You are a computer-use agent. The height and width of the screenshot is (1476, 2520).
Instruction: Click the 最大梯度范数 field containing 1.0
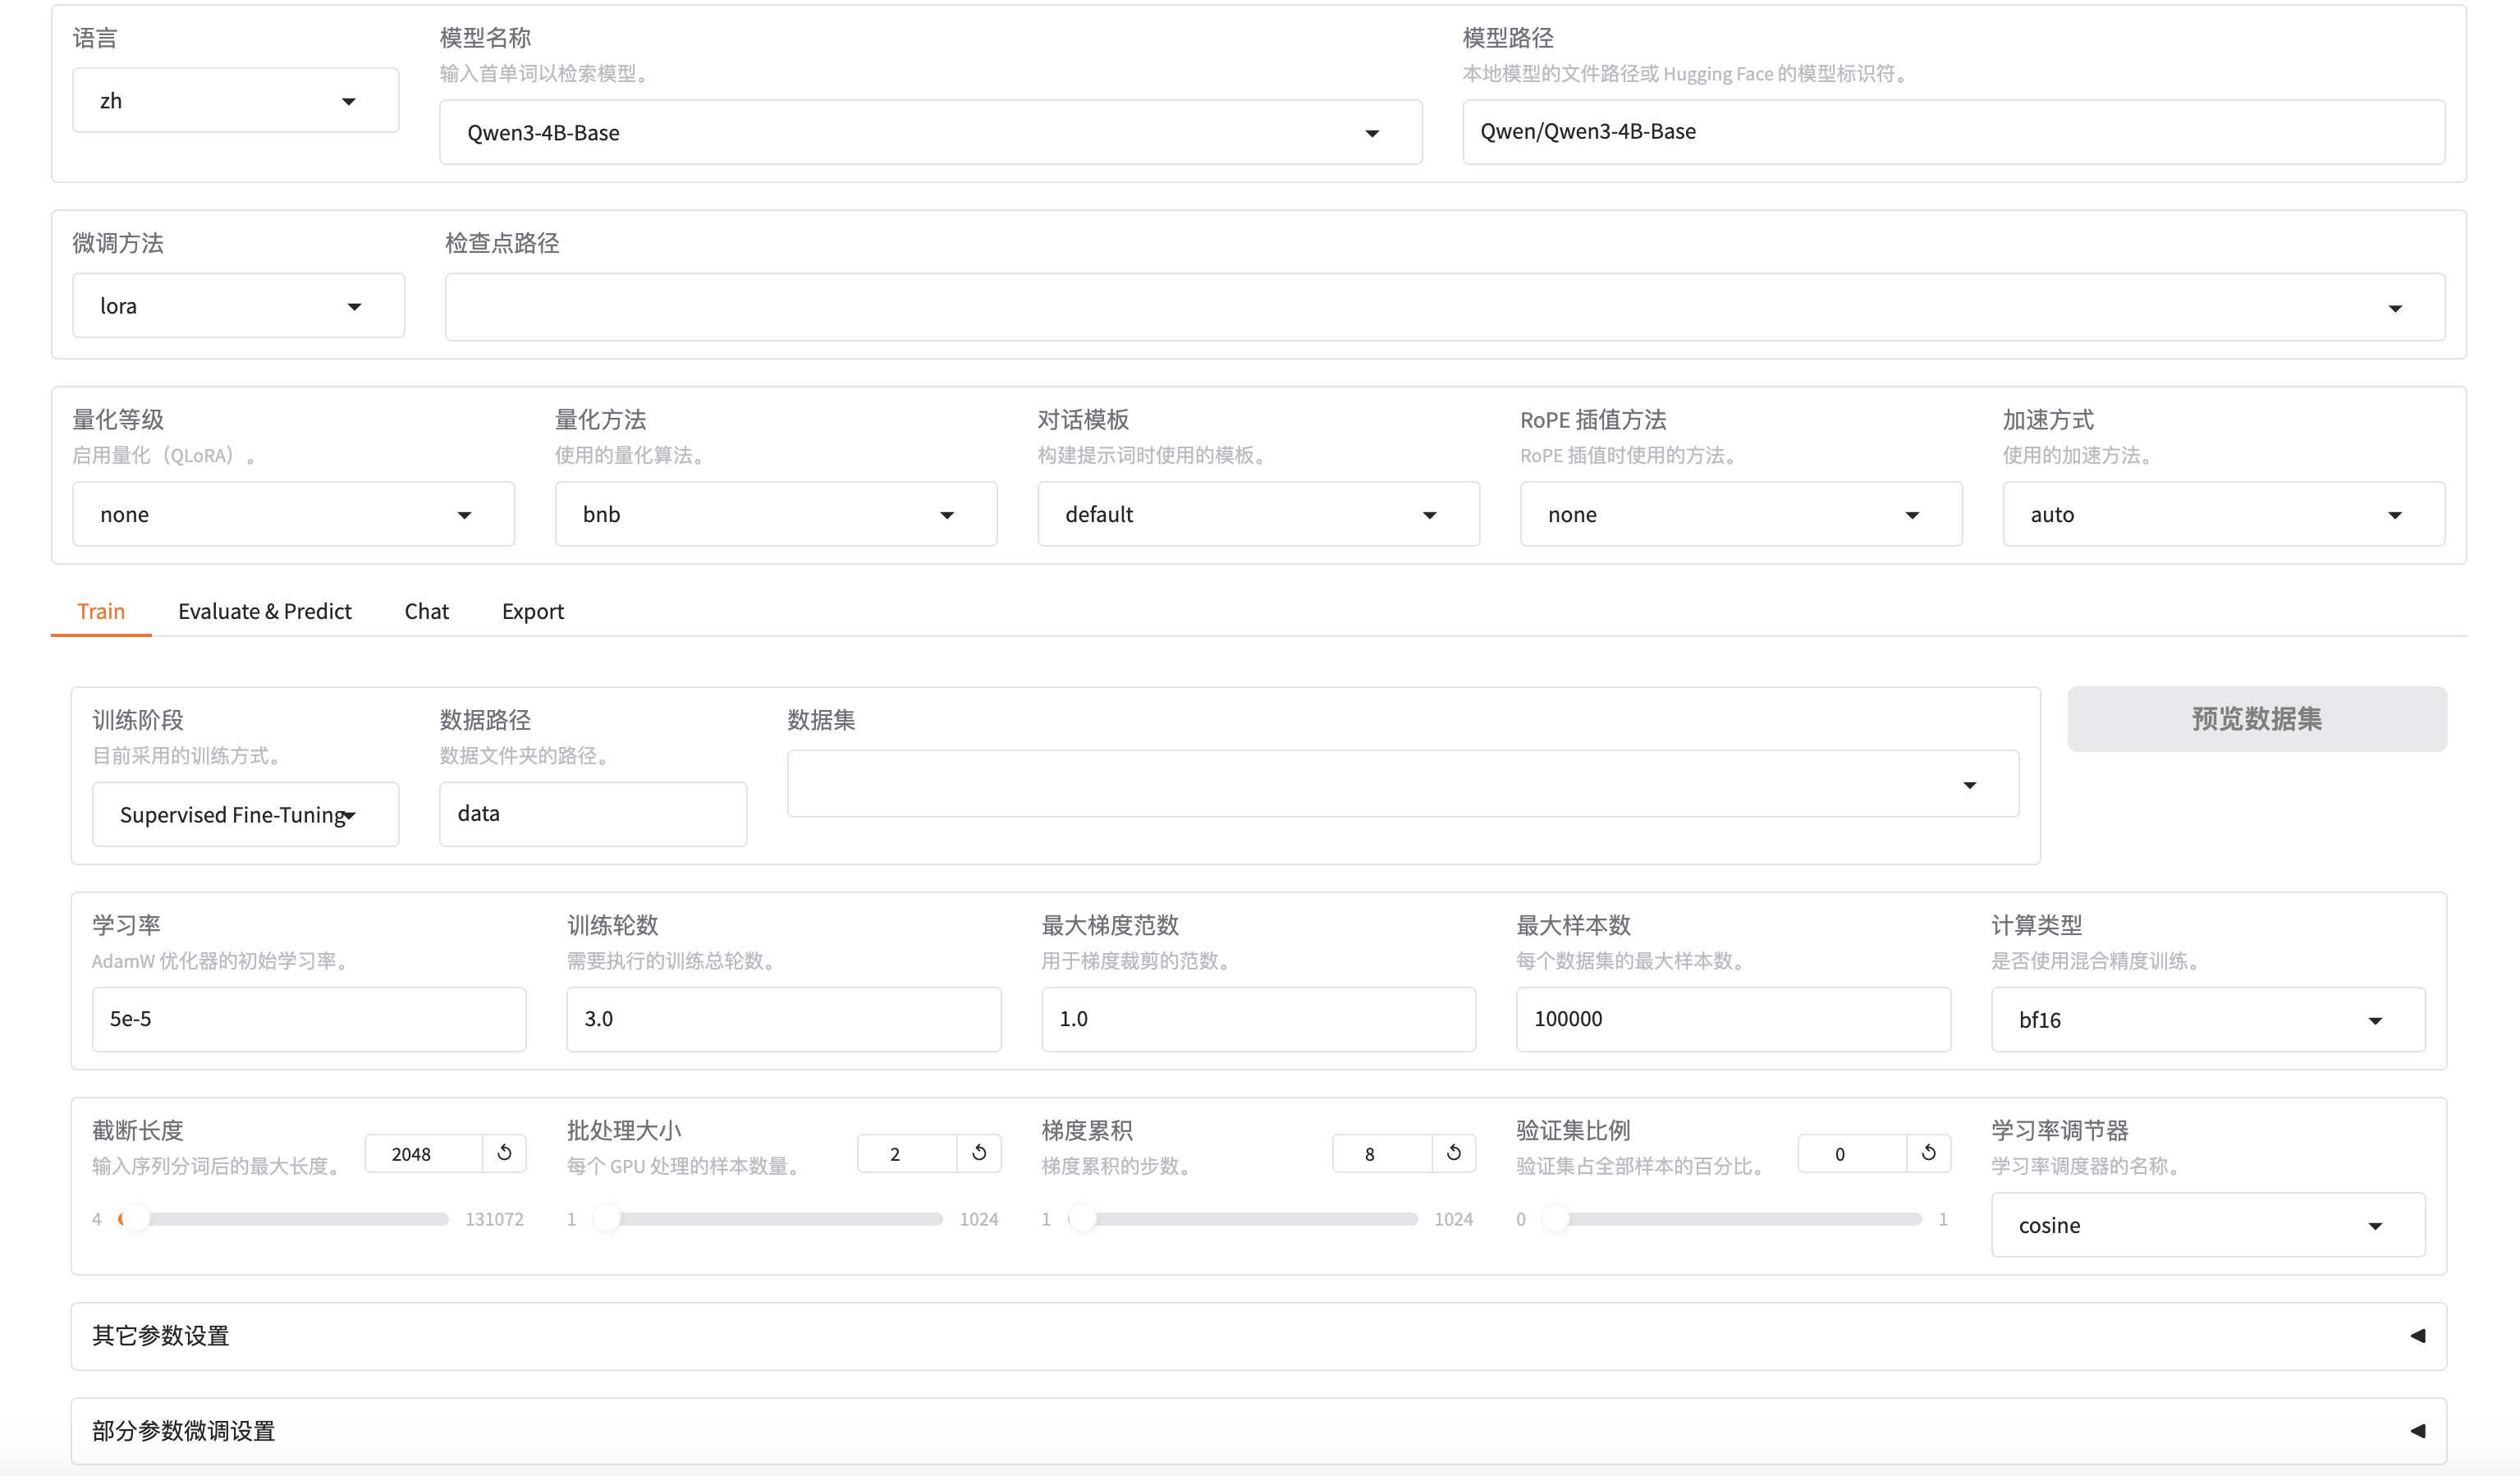click(1258, 1019)
